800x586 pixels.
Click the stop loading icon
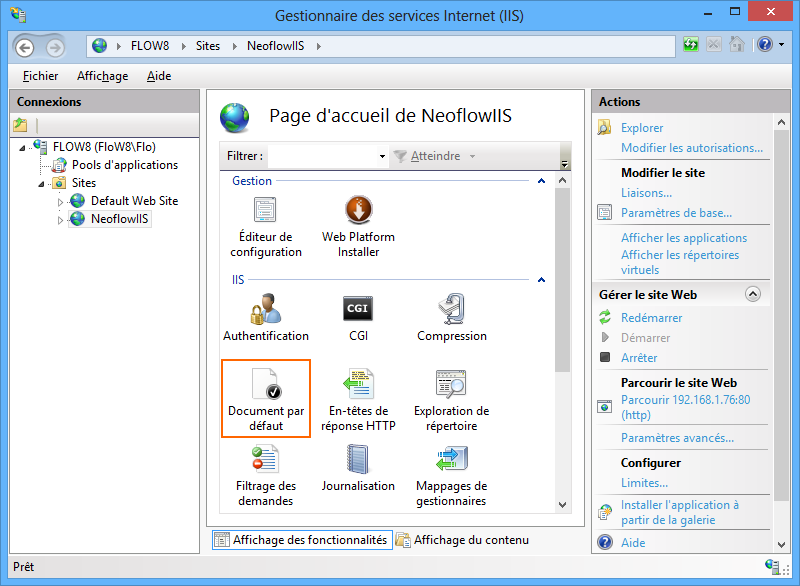coord(713,45)
